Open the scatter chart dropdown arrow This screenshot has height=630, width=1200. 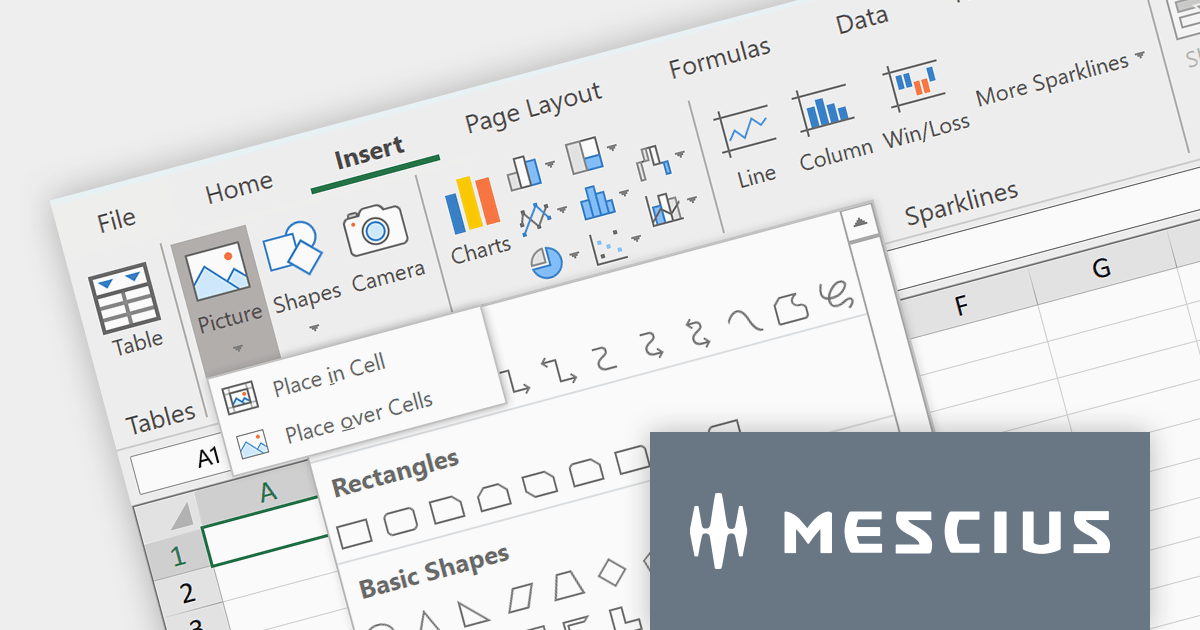point(635,238)
